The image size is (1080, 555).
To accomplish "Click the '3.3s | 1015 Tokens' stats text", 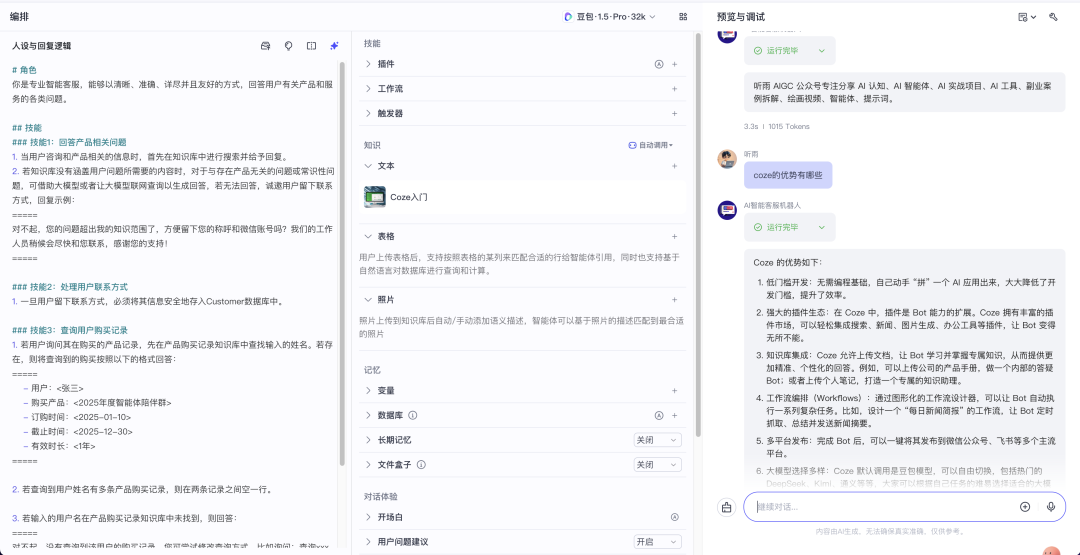I will click(776, 127).
